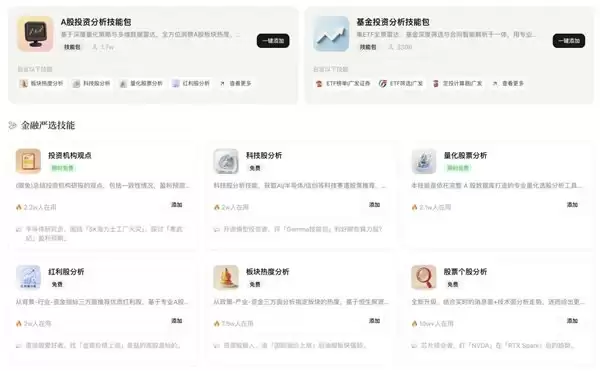This screenshot has width=600, height=371.
Task: Open the 量化股票分析 card title
Action: (465, 155)
